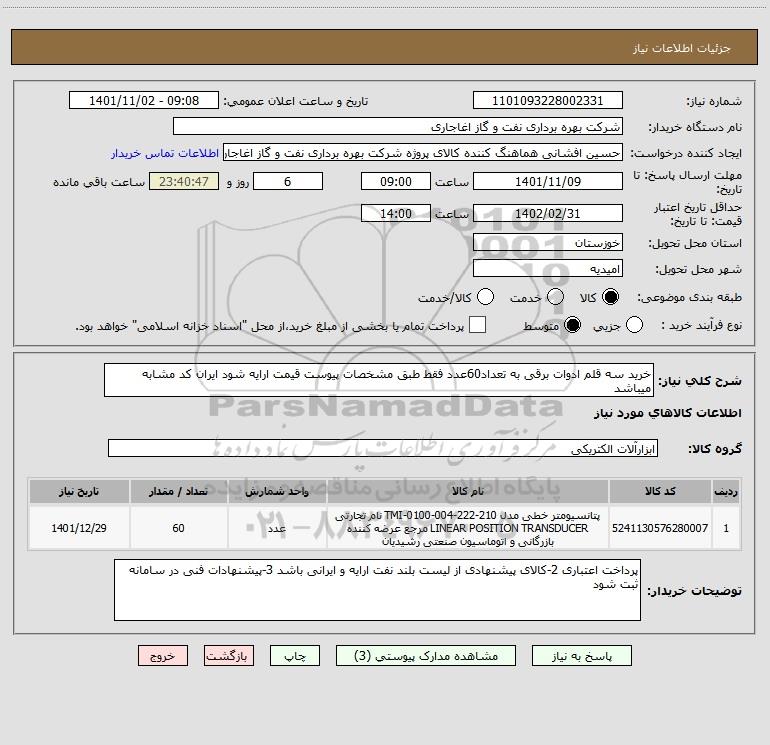Image resolution: width=770 pixels, height=745 pixels.
Task: Click the ردیف column header
Action: tap(726, 491)
